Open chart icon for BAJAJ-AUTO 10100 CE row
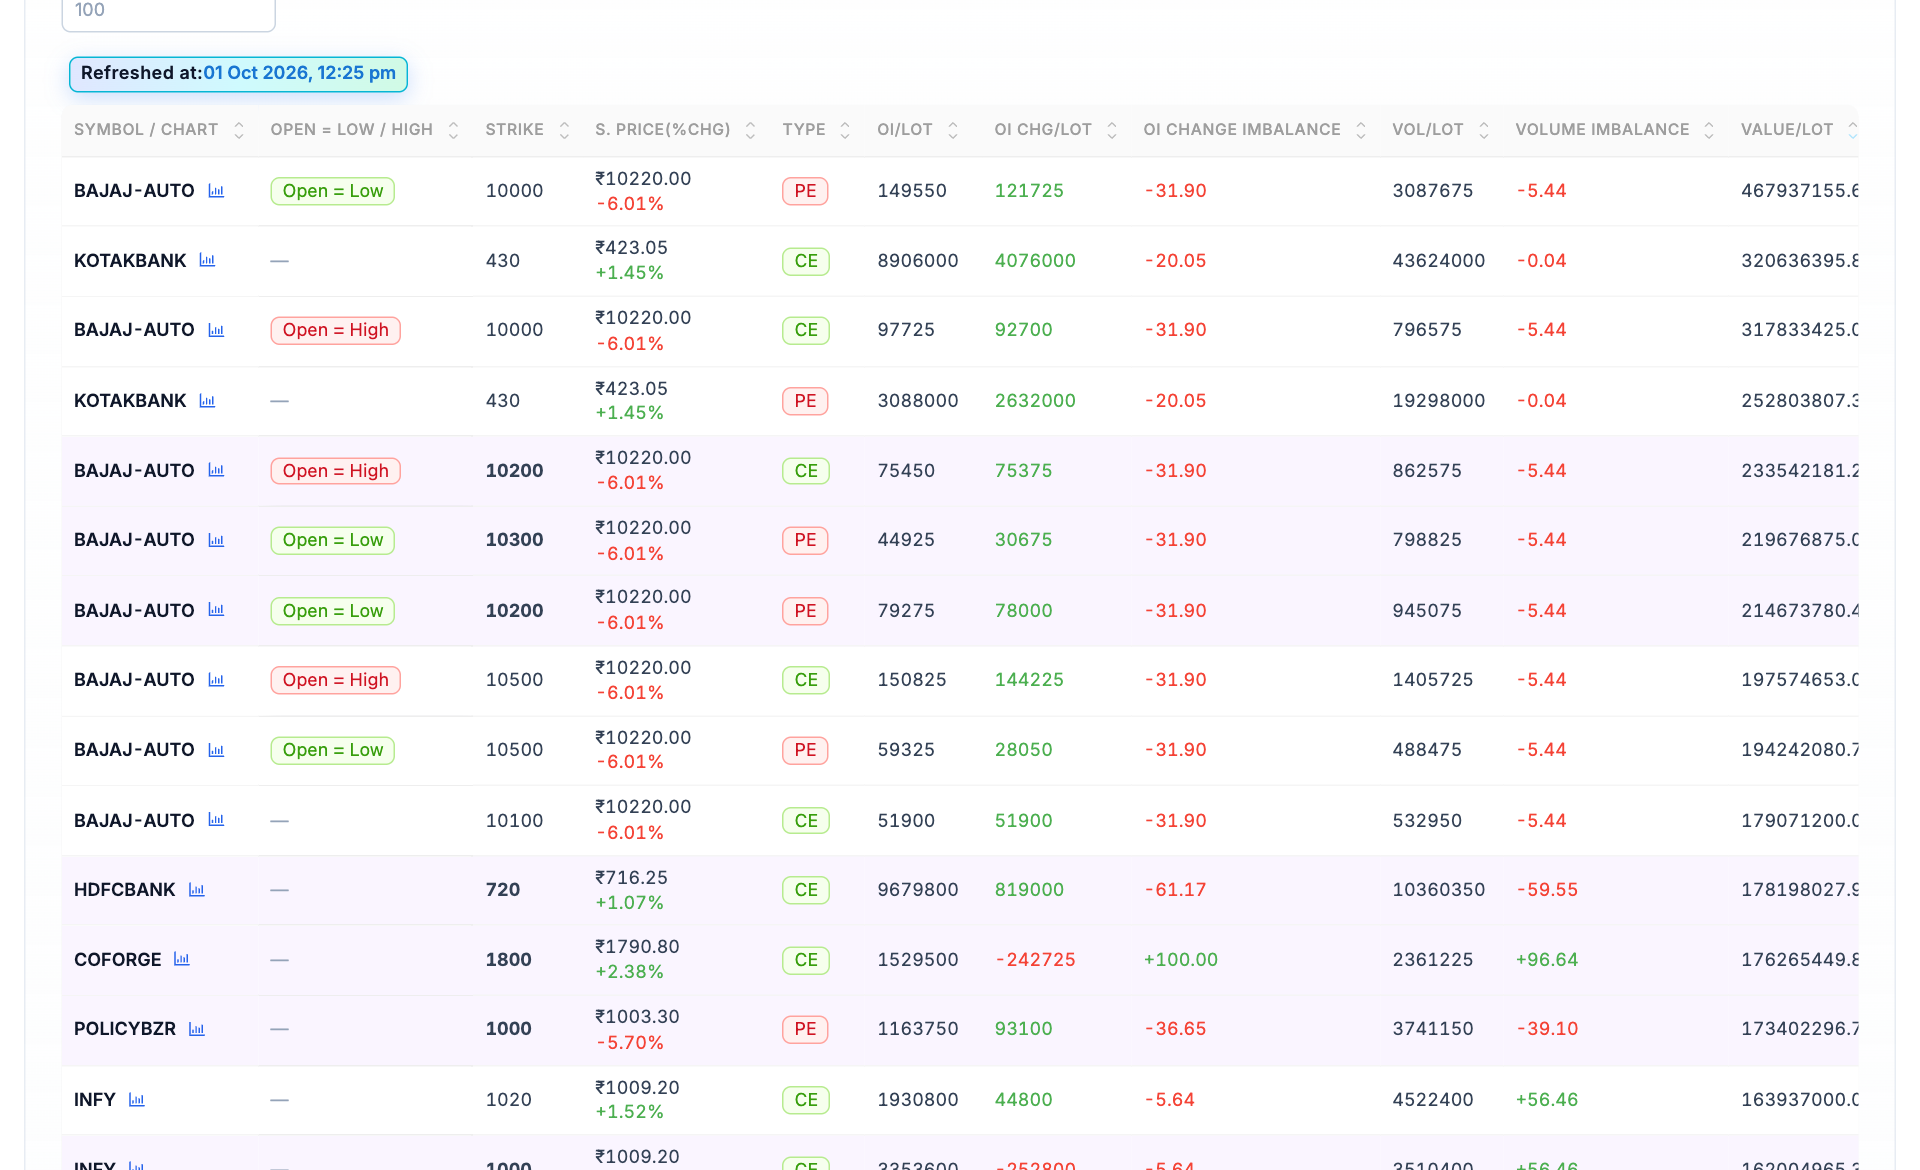 coord(216,820)
